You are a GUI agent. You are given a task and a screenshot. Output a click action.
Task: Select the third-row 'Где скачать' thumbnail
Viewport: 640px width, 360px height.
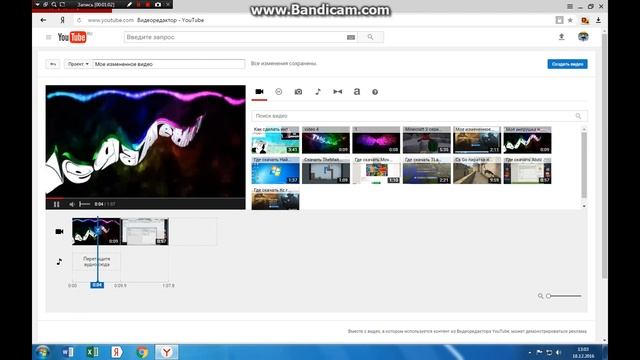[276, 198]
